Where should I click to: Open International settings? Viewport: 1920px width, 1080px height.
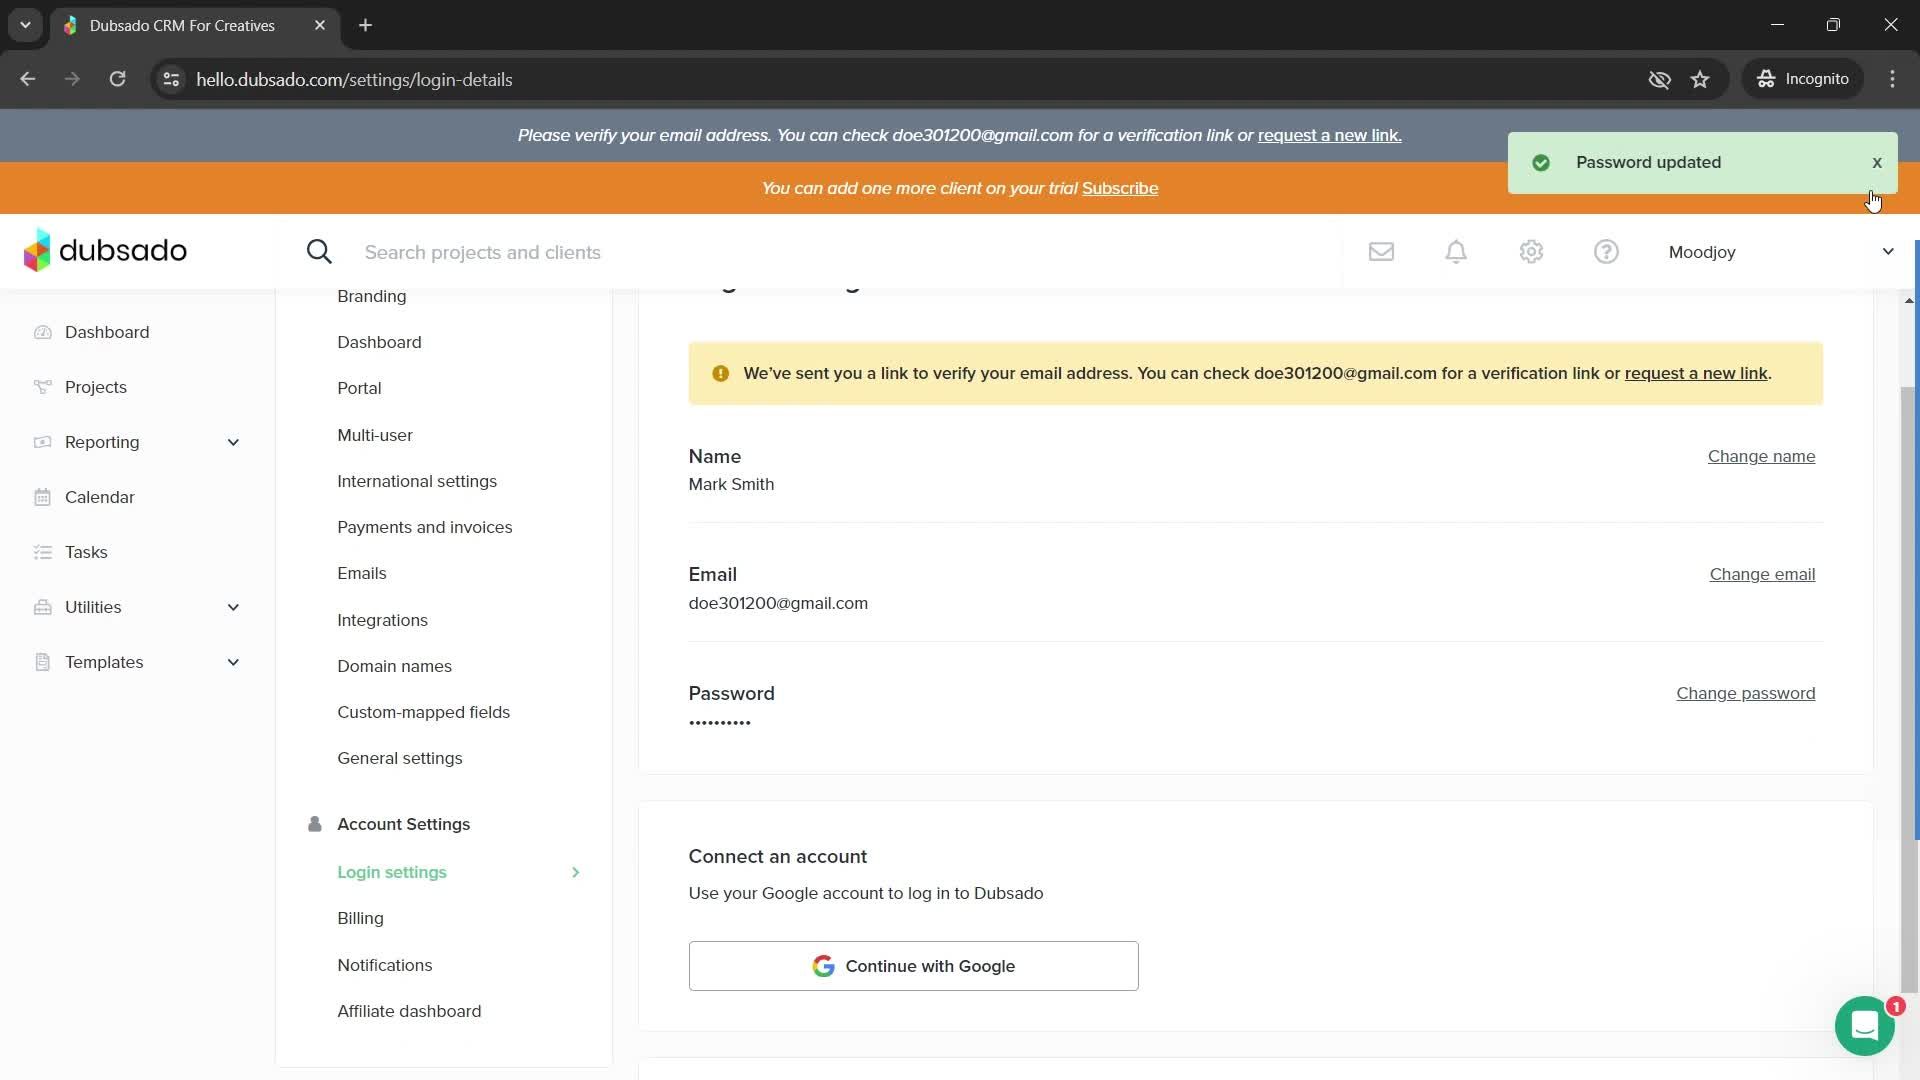pyautogui.click(x=417, y=481)
